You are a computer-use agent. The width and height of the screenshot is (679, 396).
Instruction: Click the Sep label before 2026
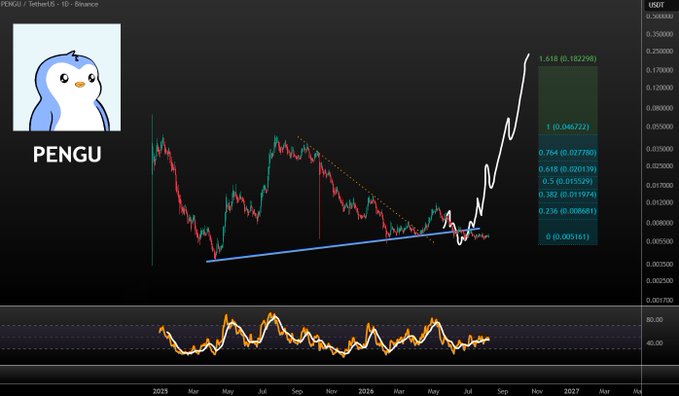(x=297, y=391)
